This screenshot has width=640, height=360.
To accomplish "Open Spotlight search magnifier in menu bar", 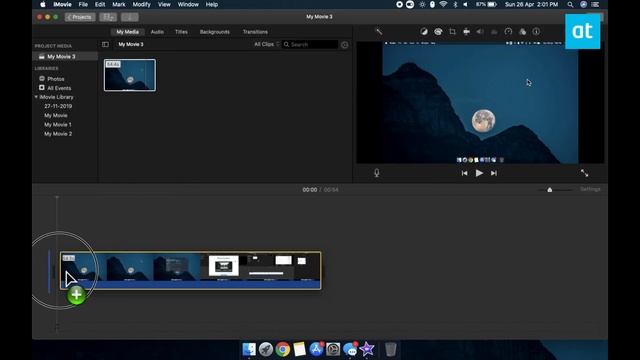I will click(x=570, y=4).
